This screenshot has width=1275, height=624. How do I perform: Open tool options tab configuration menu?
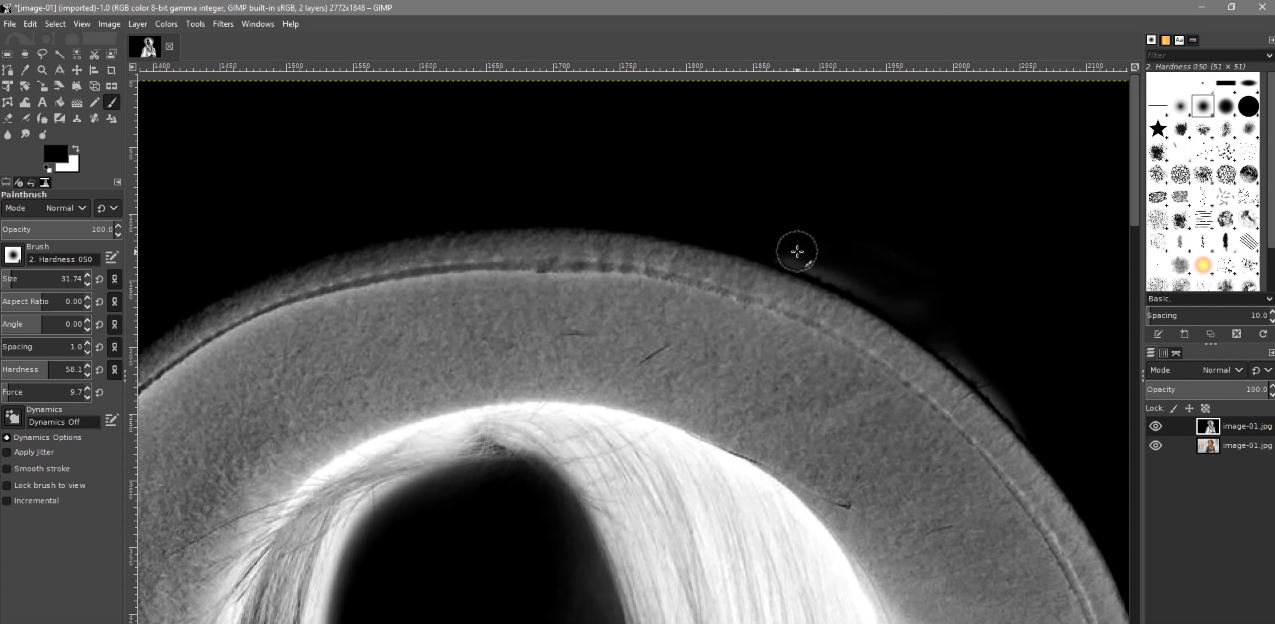tap(117, 182)
